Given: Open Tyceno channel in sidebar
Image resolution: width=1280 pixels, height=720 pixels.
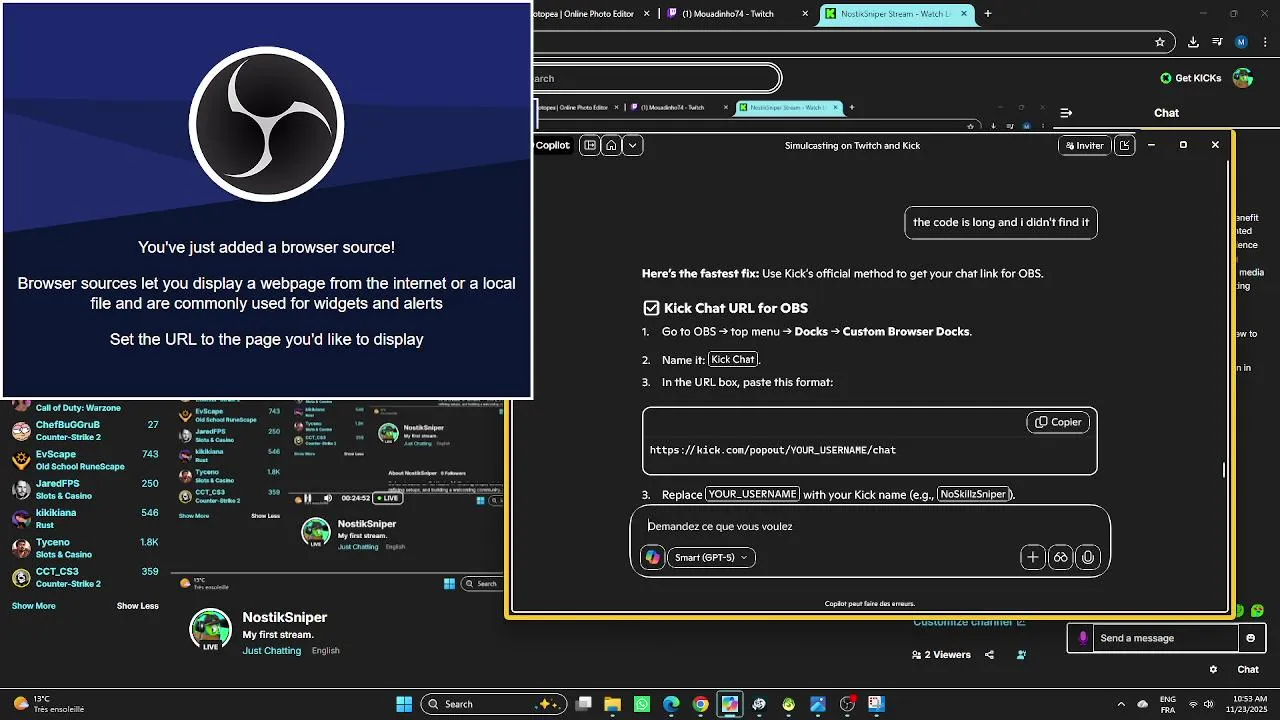Looking at the screenshot, I should point(85,548).
